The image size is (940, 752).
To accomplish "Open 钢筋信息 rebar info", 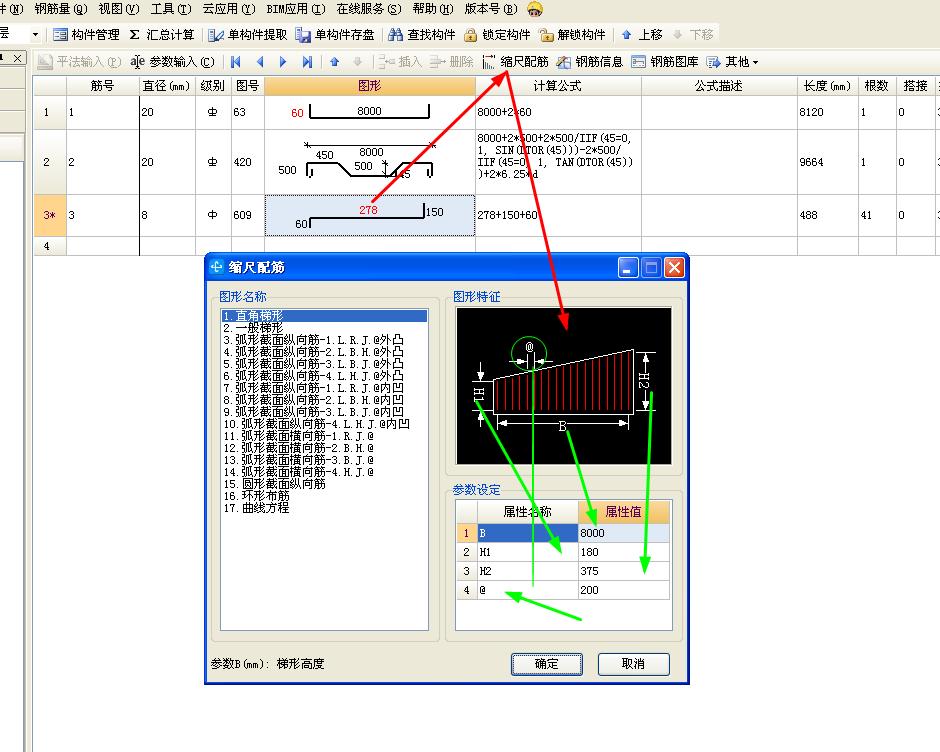I will [590, 62].
